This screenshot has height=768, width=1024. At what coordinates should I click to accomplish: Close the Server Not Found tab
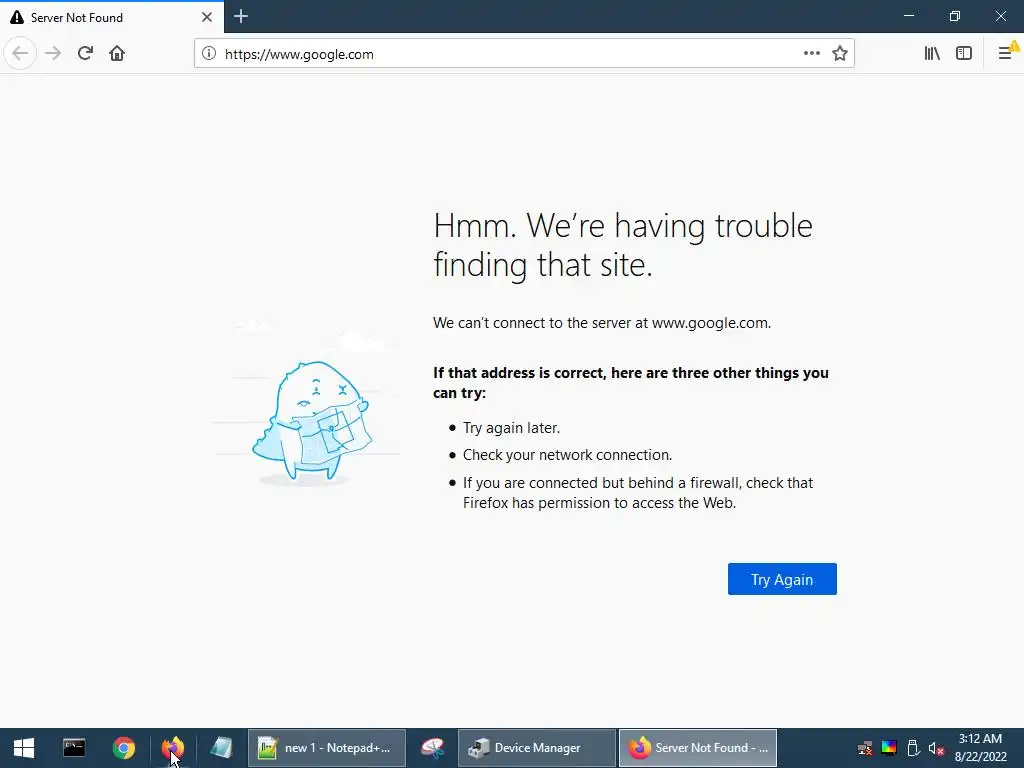click(x=206, y=17)
